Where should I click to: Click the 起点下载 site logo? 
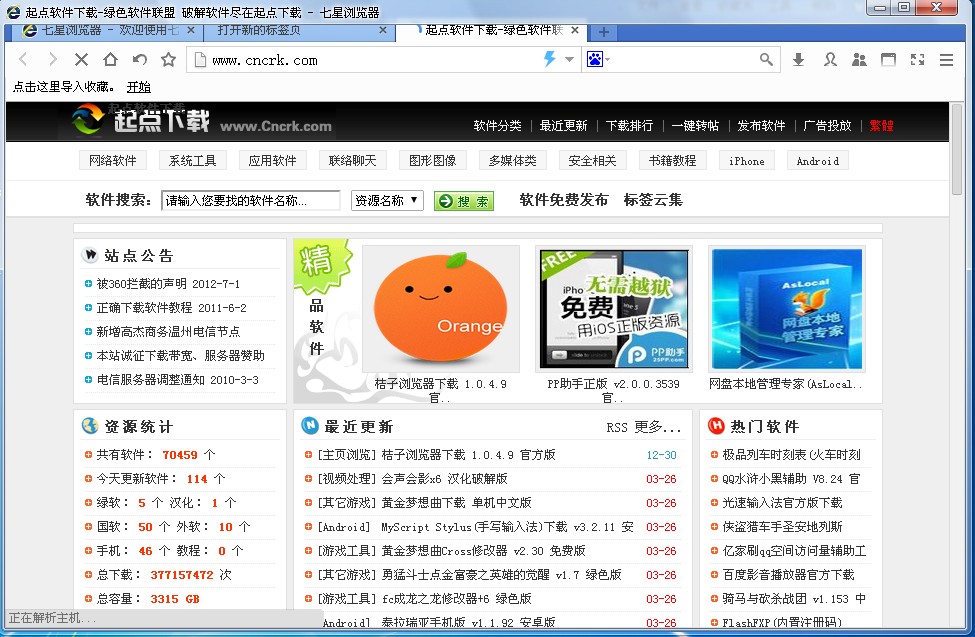(162, 120)
